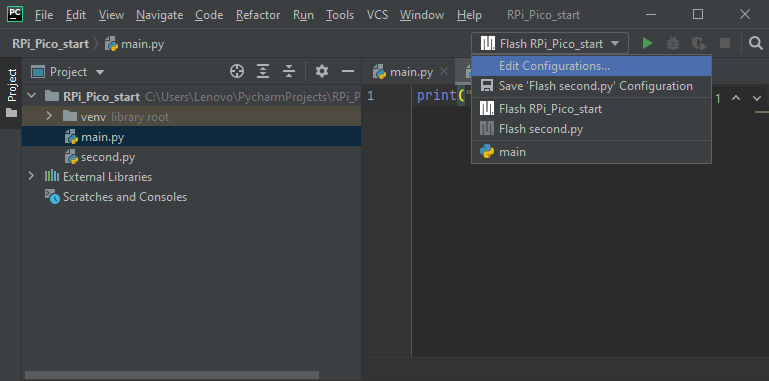The image size is (769, 381).
Task: Click Run with Coverage icon
Action: 699,44
